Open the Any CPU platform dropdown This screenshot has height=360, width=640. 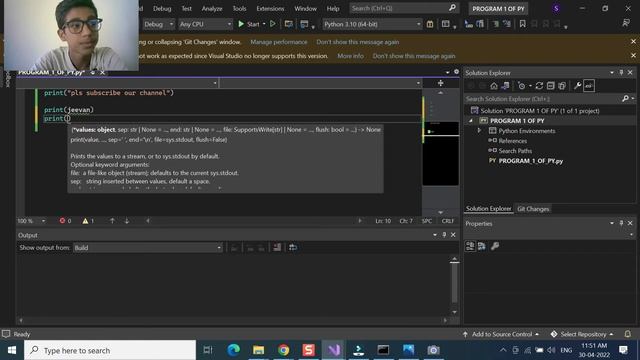click(x=205, y=24)
